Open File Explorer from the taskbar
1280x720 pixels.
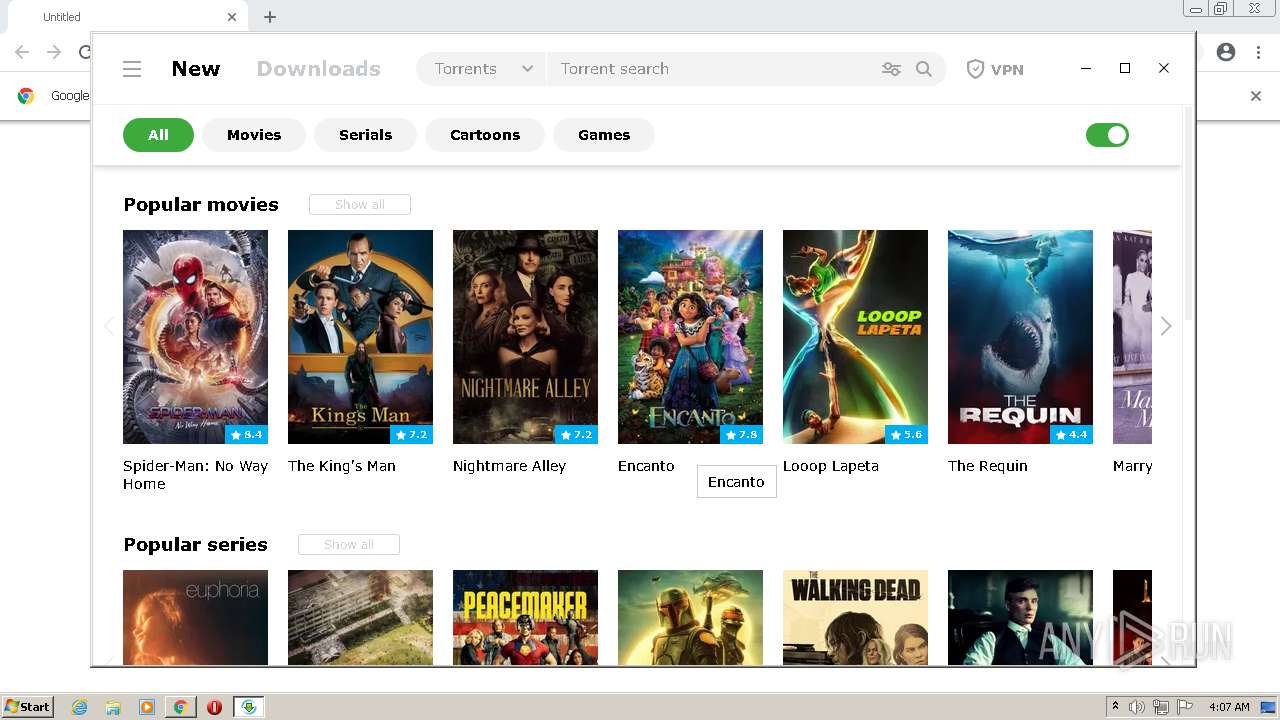click(113, 707)
